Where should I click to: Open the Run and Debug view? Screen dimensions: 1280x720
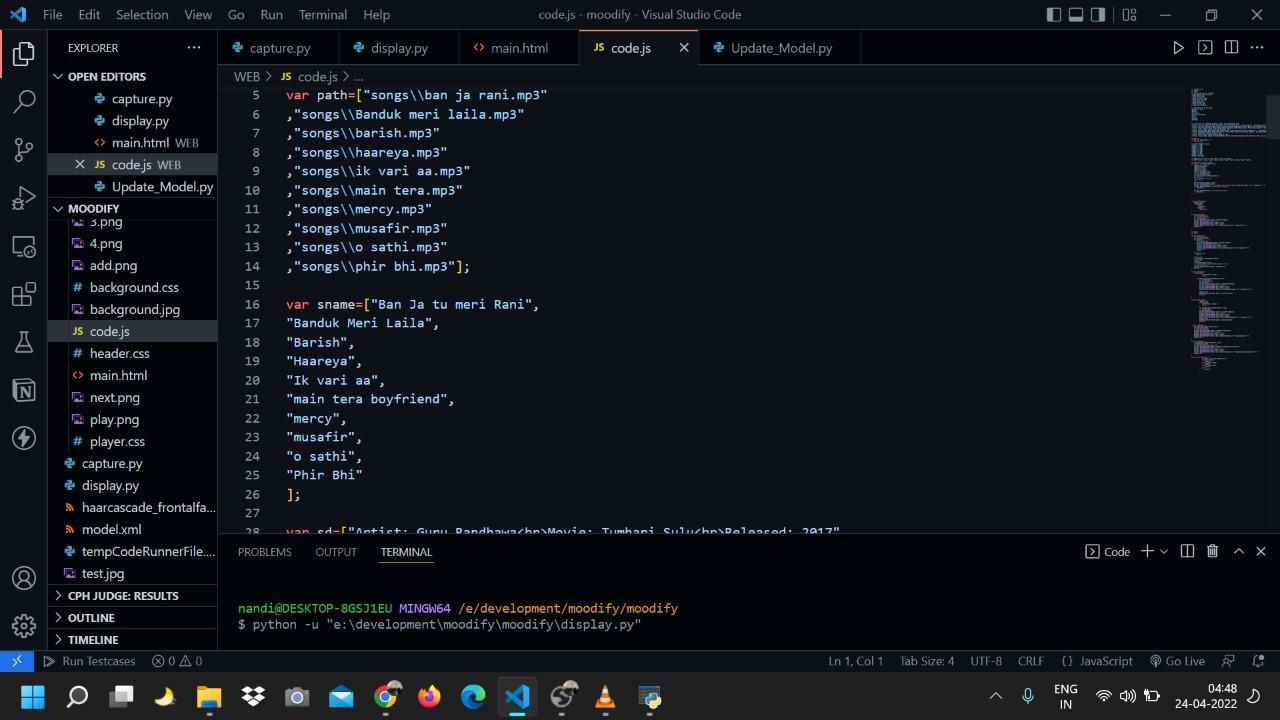24,198
